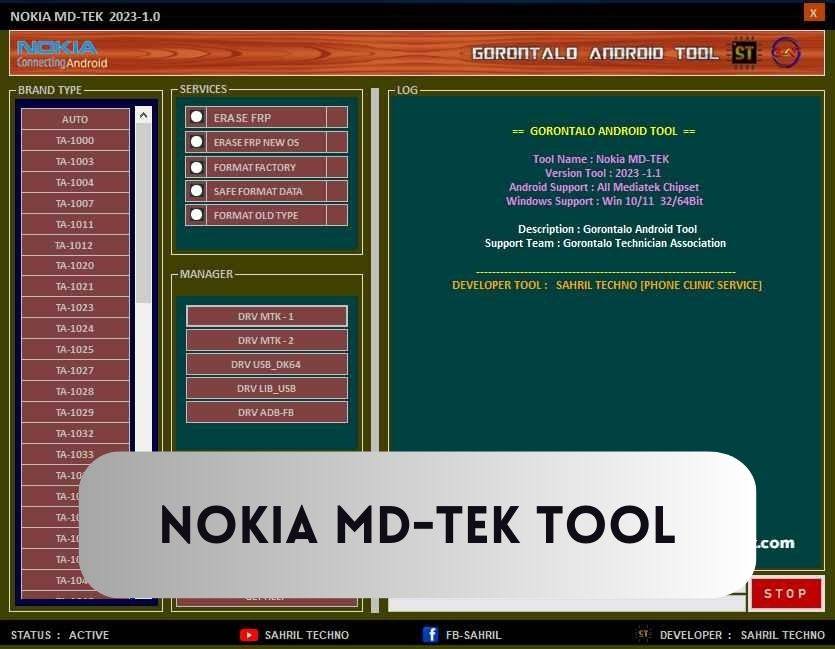Viewport: 835px width, 649px height.
Task: Open the SAHRIL TECHNO YouTube icon
Action: point(246,635)
